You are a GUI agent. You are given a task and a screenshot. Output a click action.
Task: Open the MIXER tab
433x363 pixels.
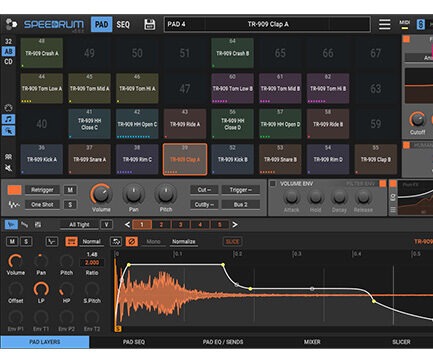pyautogui.click(x=312, y=342)
